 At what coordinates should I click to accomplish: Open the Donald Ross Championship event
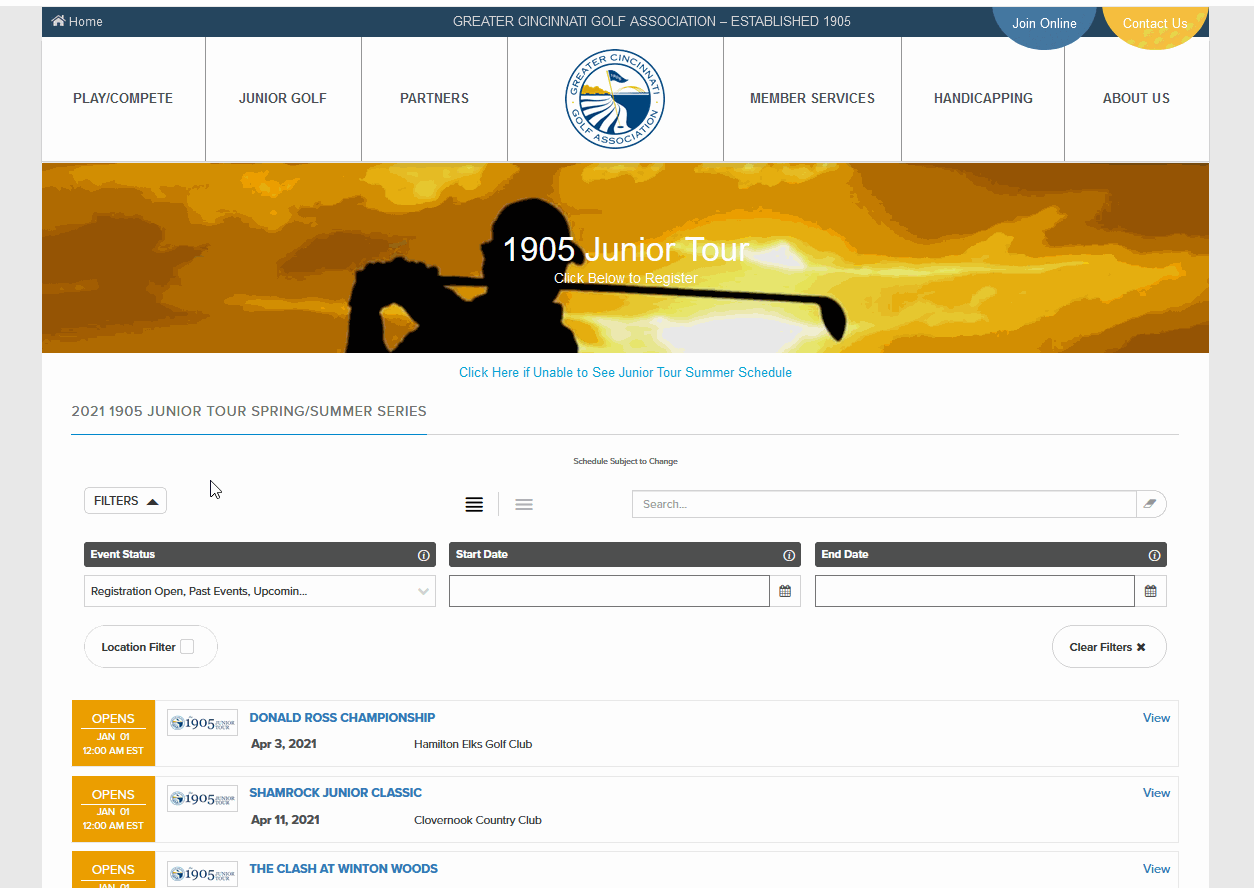pyautogui.click(x=342, y=717)
